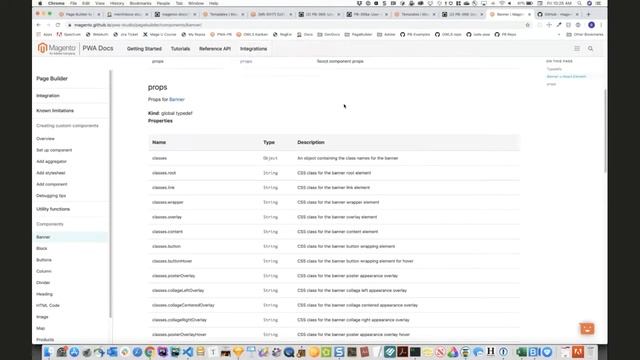Screen dimensions: 640x360
Task: Open Utility functions in the sidebar
Action: [53, 209]
